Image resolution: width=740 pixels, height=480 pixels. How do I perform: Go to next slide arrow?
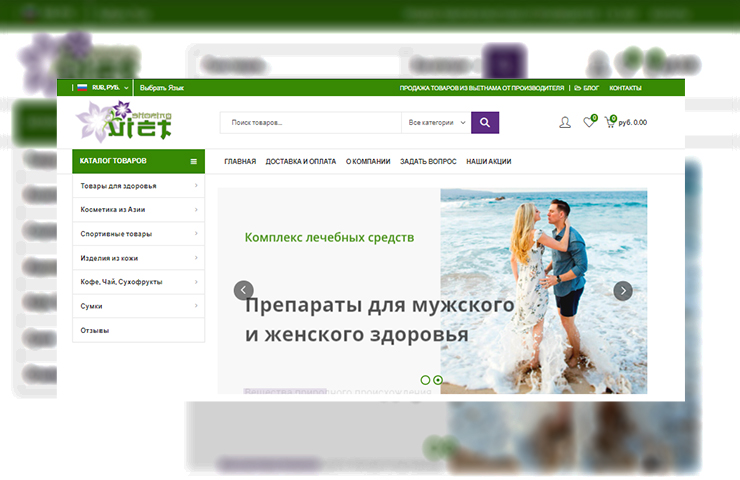pos(623,291)
